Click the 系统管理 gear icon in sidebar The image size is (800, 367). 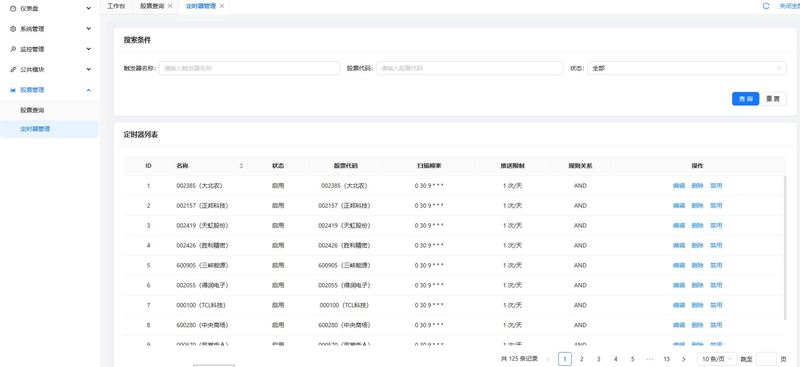pos(13,29)
